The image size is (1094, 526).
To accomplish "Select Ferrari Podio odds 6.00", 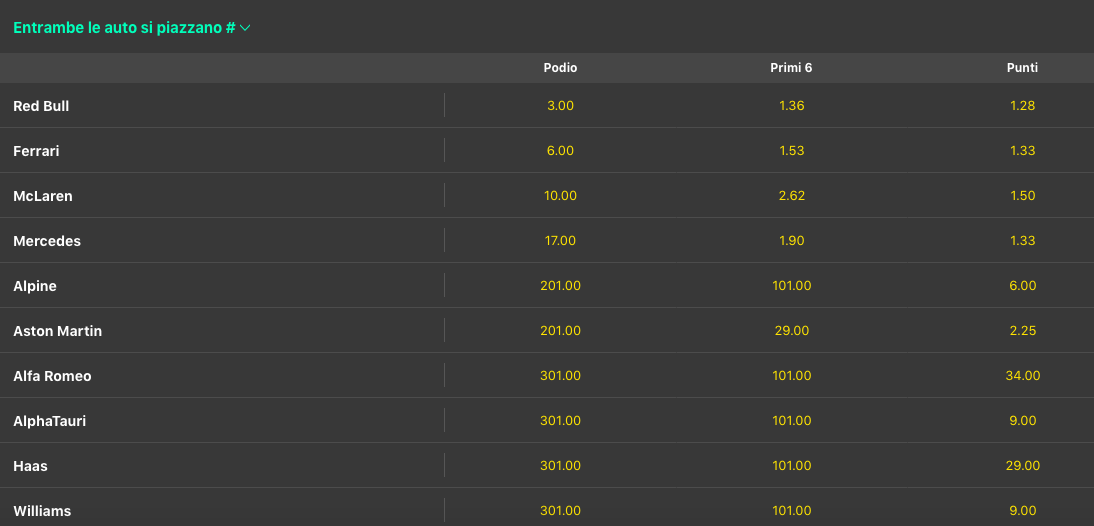I will coord(560,151).
